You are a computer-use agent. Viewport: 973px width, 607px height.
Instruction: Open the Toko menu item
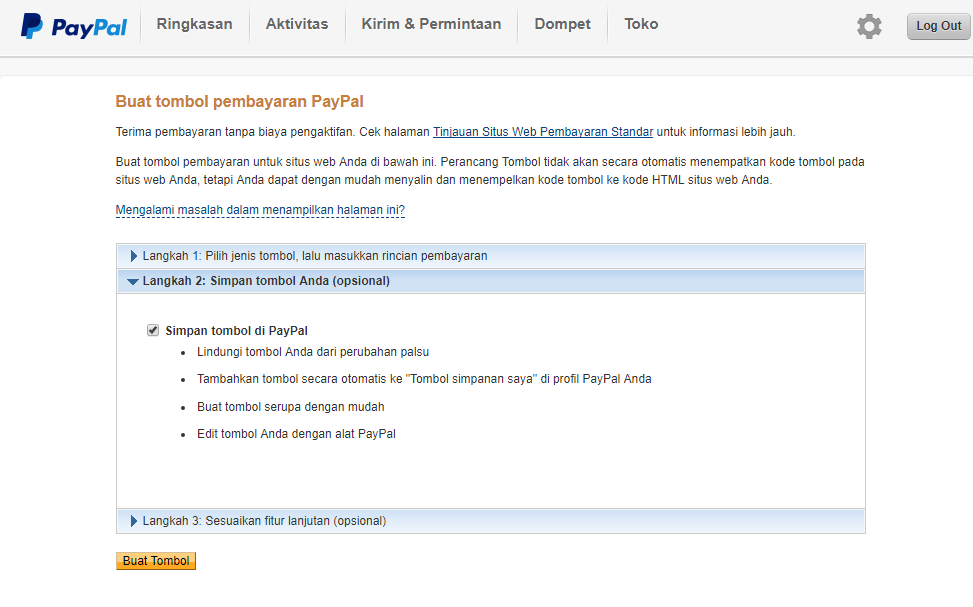(x=641, y=24)
